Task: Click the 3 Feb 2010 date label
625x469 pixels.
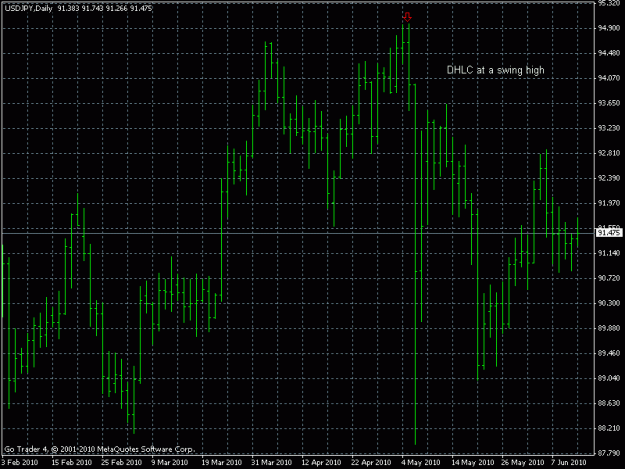Action: pyautogui.click(x=20, y=462)
